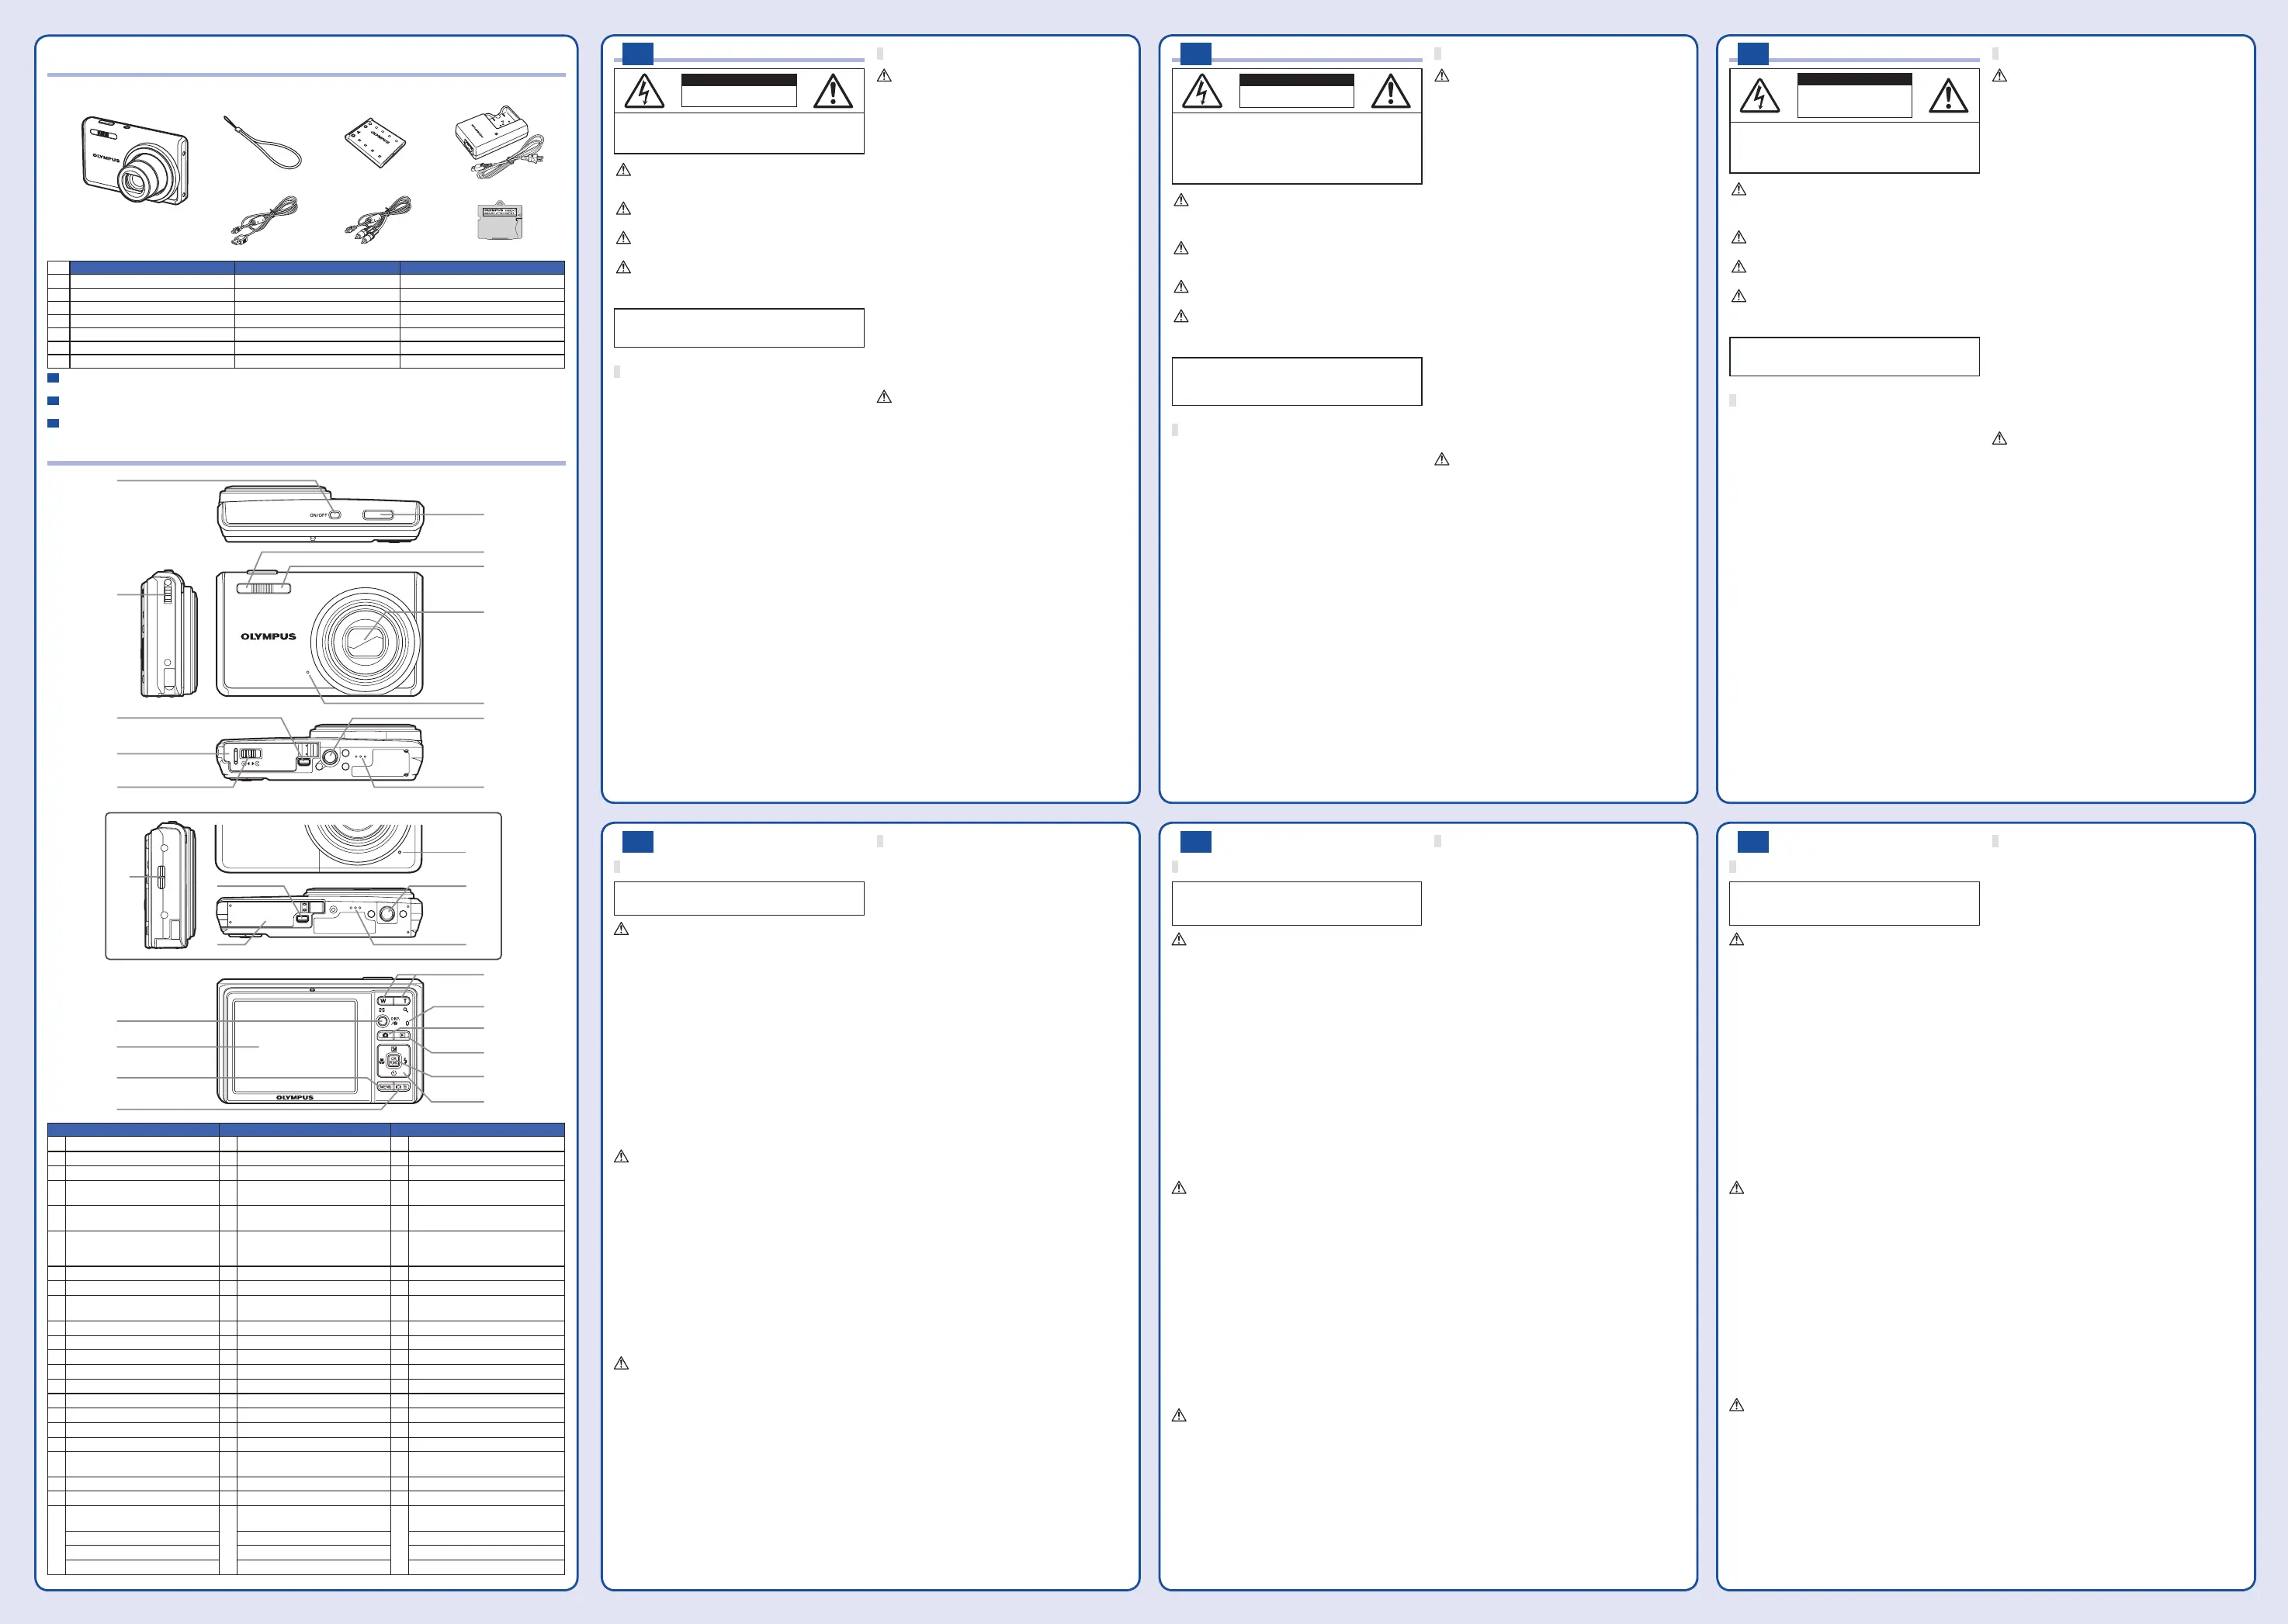Click the W zoom button on the rear camera
The height and width of the screenshot is (1624, 2288).
[x=385, y=1001]
